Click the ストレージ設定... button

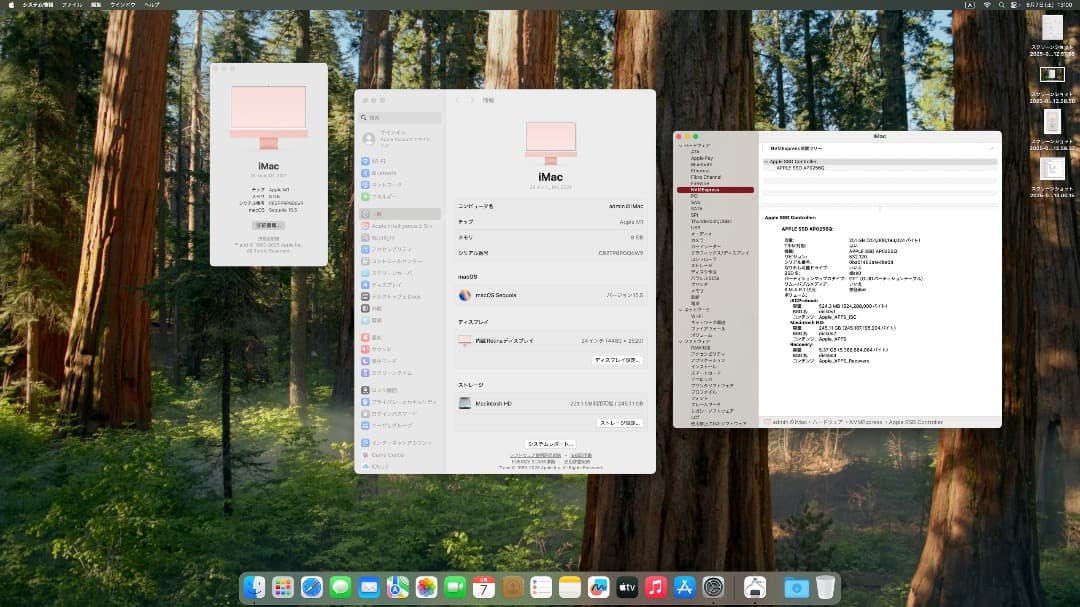[621, 423]
